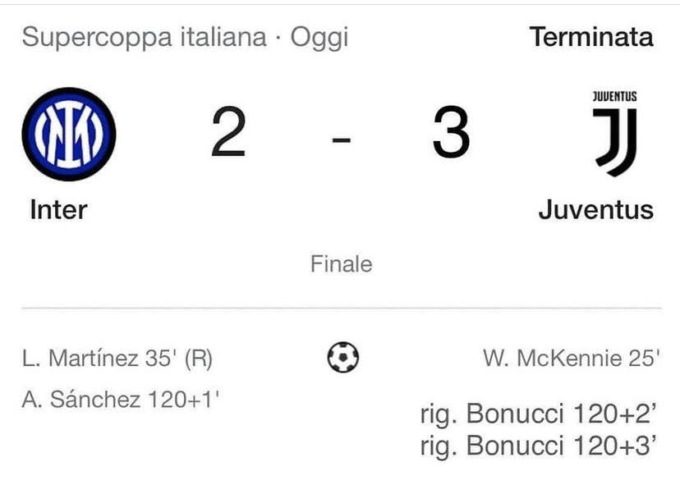Viewport: 680px width, 480px height.
Task: Click the Inter club crest
Action: click(69, 134)
